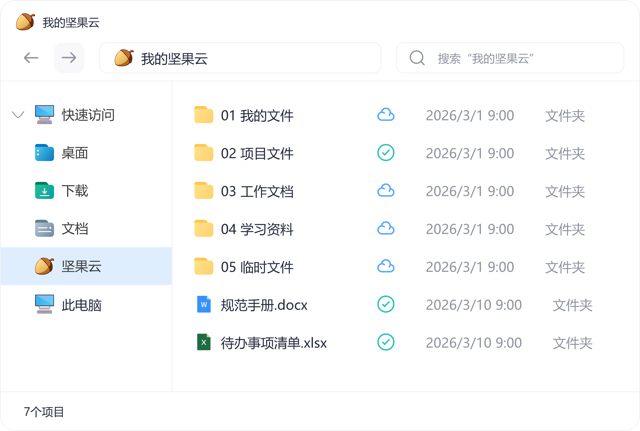The image size is (640, 431).
Task: Select 快速访问 in the sidebar
Action: [x=87, y=115]
